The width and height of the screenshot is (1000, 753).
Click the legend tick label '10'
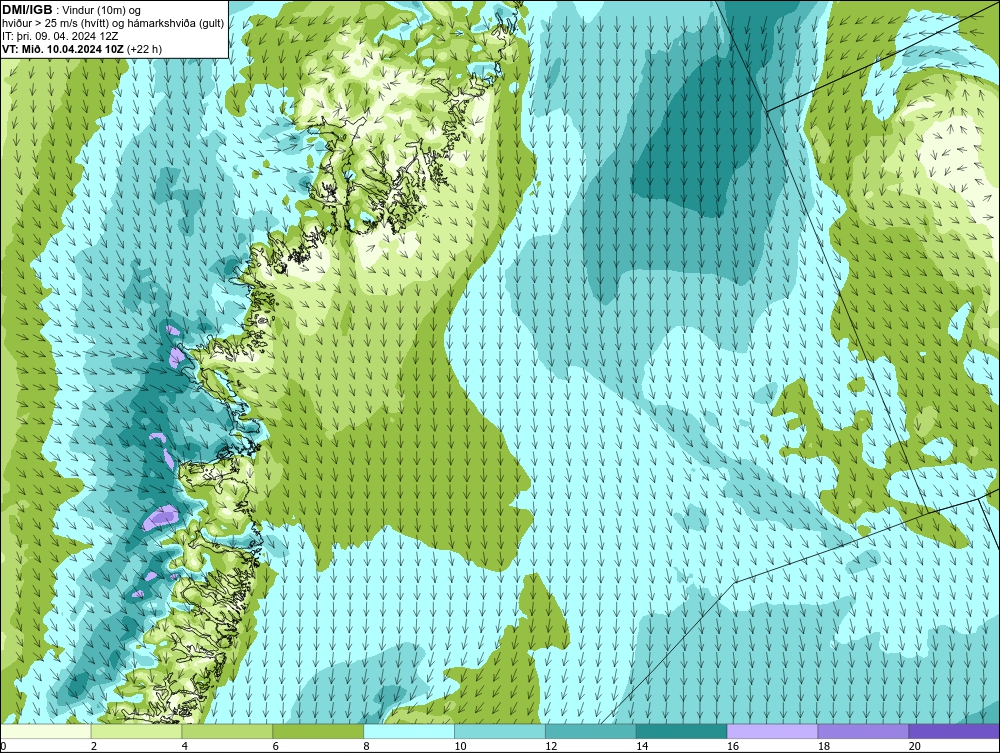460,746
